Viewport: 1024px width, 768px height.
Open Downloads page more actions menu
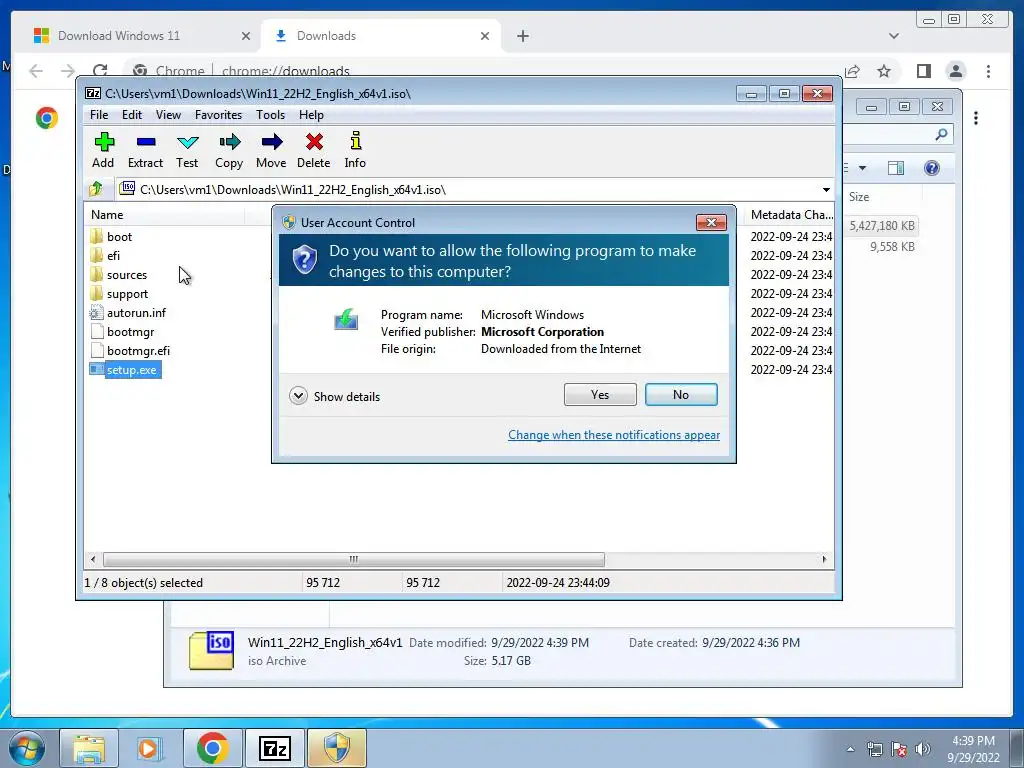point(976,118)
